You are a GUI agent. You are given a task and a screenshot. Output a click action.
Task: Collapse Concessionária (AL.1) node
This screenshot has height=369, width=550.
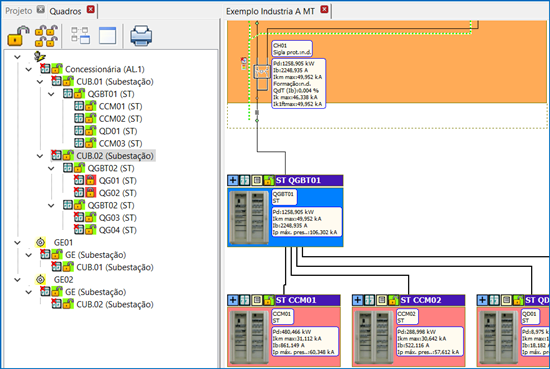pyautogui.click(x=29, y=69)
